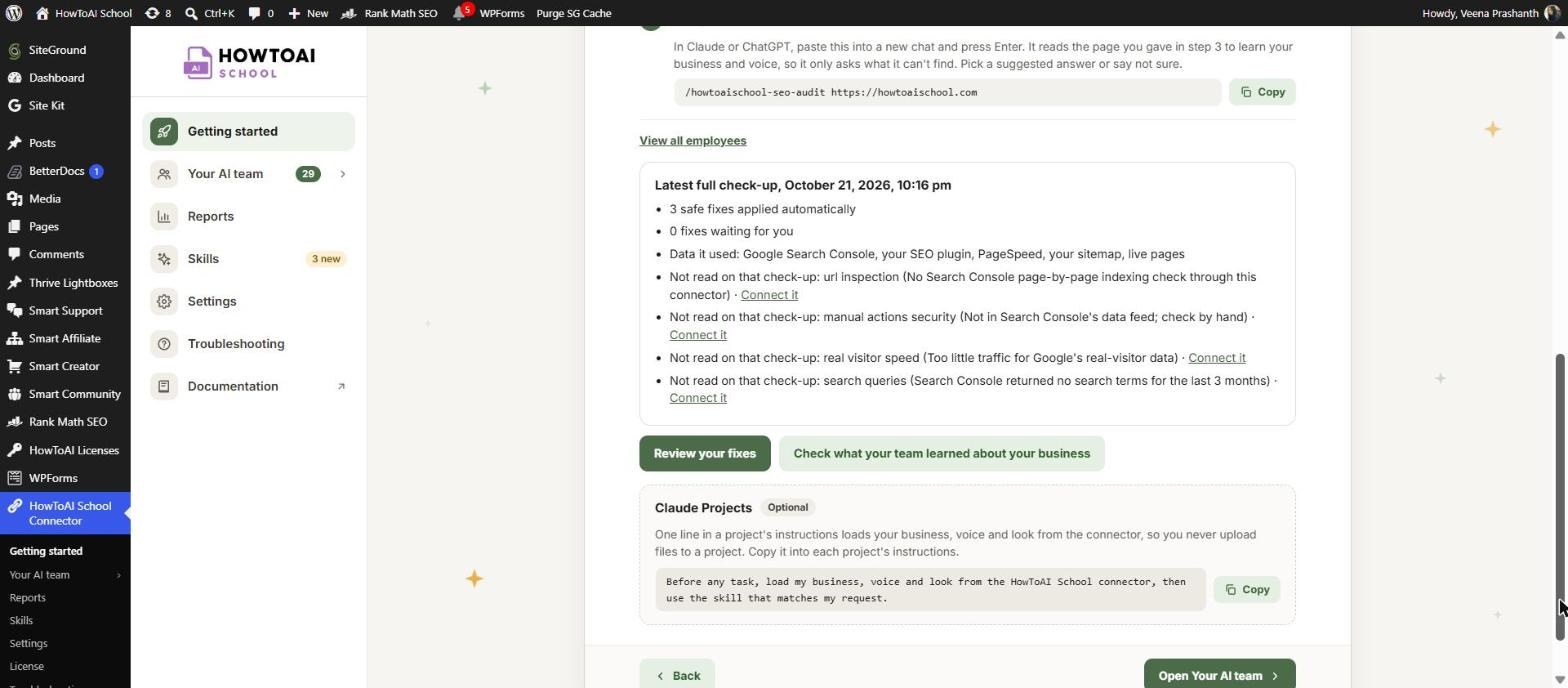Open Smart Affiliate menu item
Viewport: 1568px width, 688px height.
tap(65, 339)
